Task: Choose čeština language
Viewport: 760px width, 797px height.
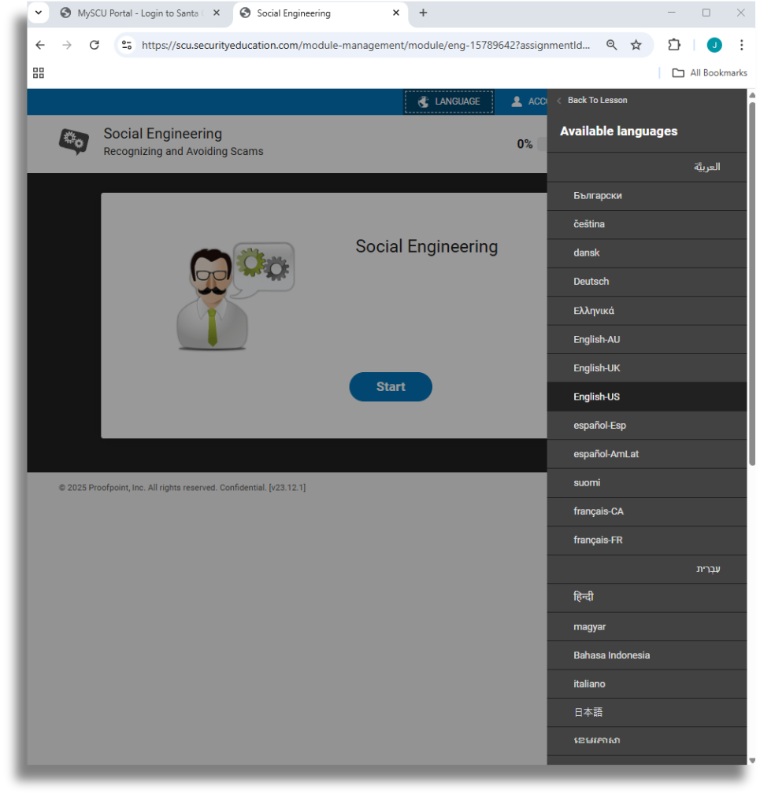Action: click(x=647, y=225)
